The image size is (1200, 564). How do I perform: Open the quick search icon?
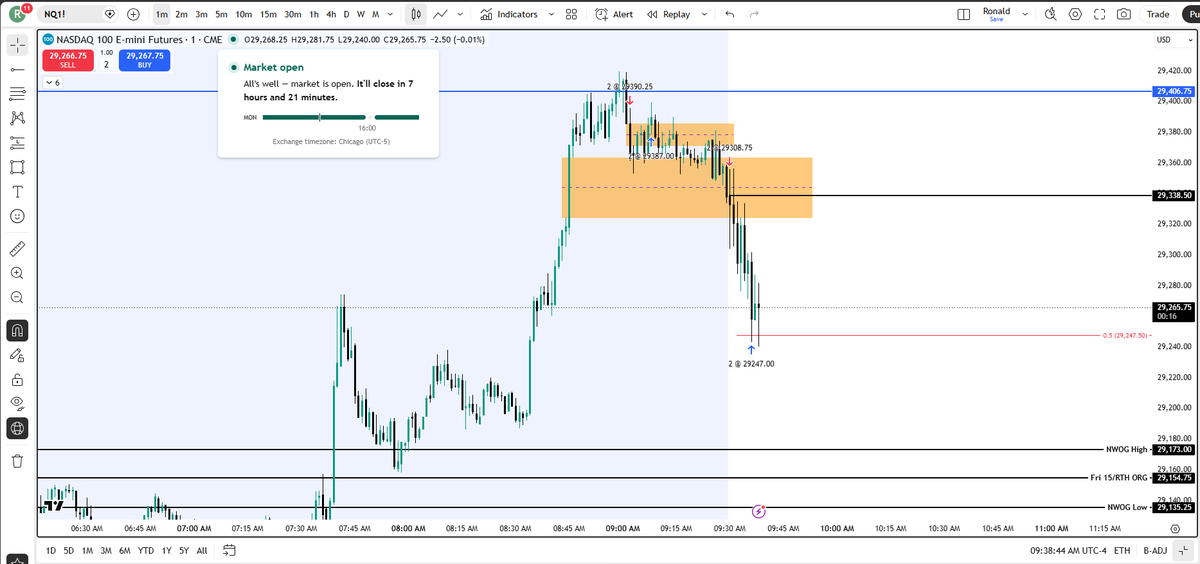coord(1051,14)
